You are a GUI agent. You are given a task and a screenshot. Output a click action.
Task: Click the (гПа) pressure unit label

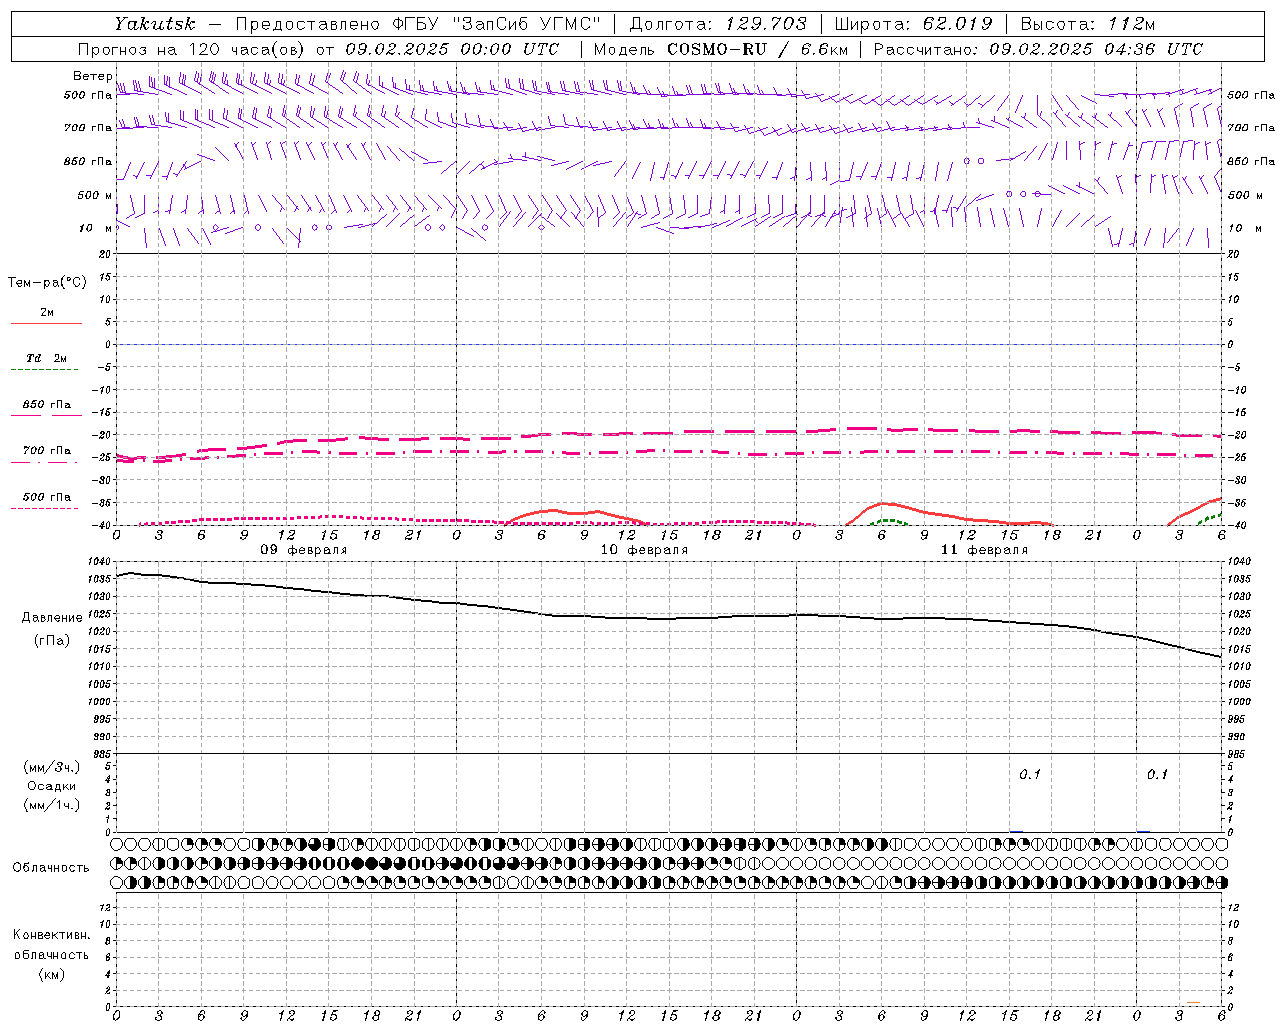52,641
